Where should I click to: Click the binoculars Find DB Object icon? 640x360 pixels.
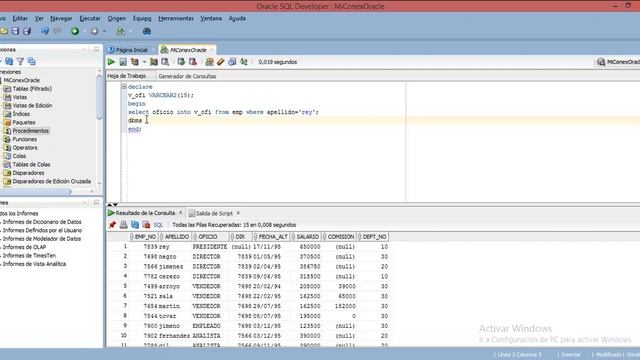coord(147,31)
